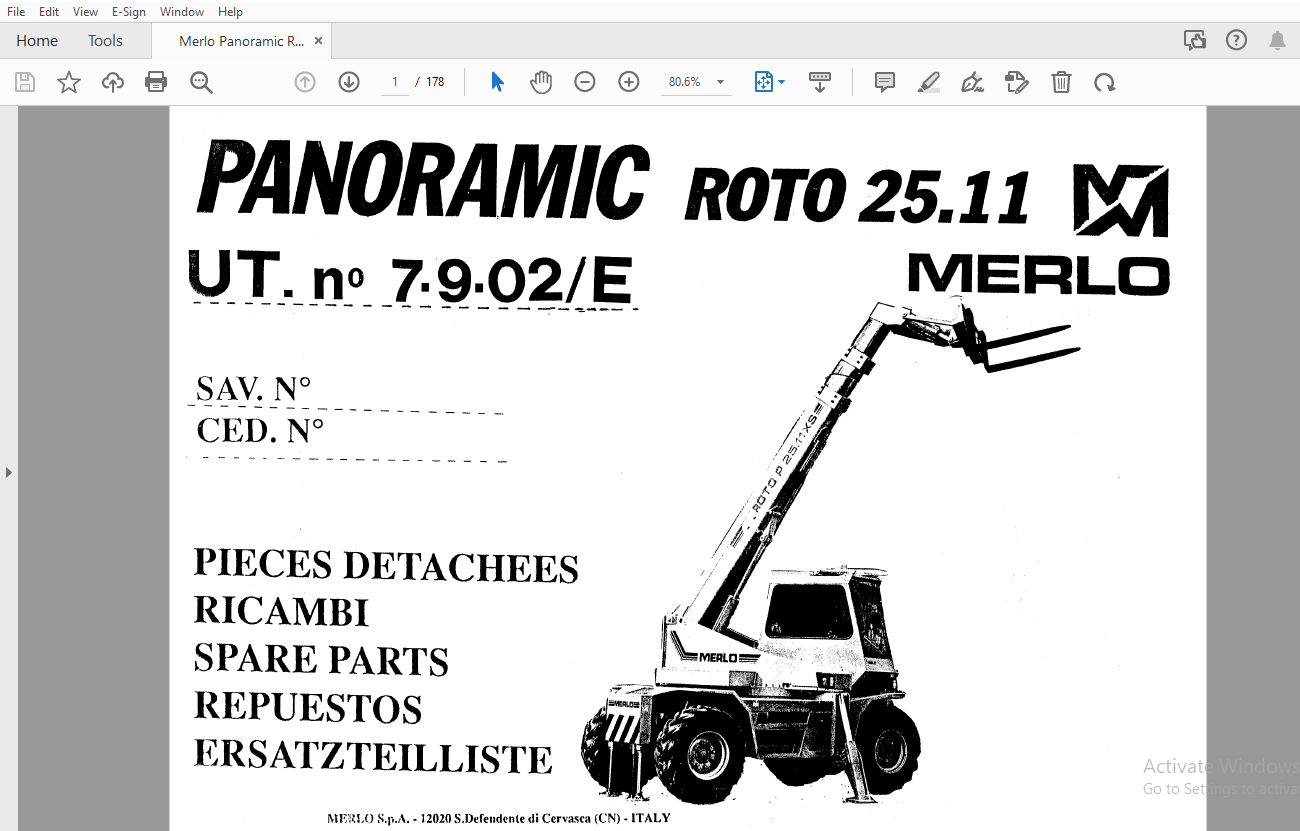Screen dimensions: 1300x831
Task: Zoom out with minus button
Action: click(585, 82)
